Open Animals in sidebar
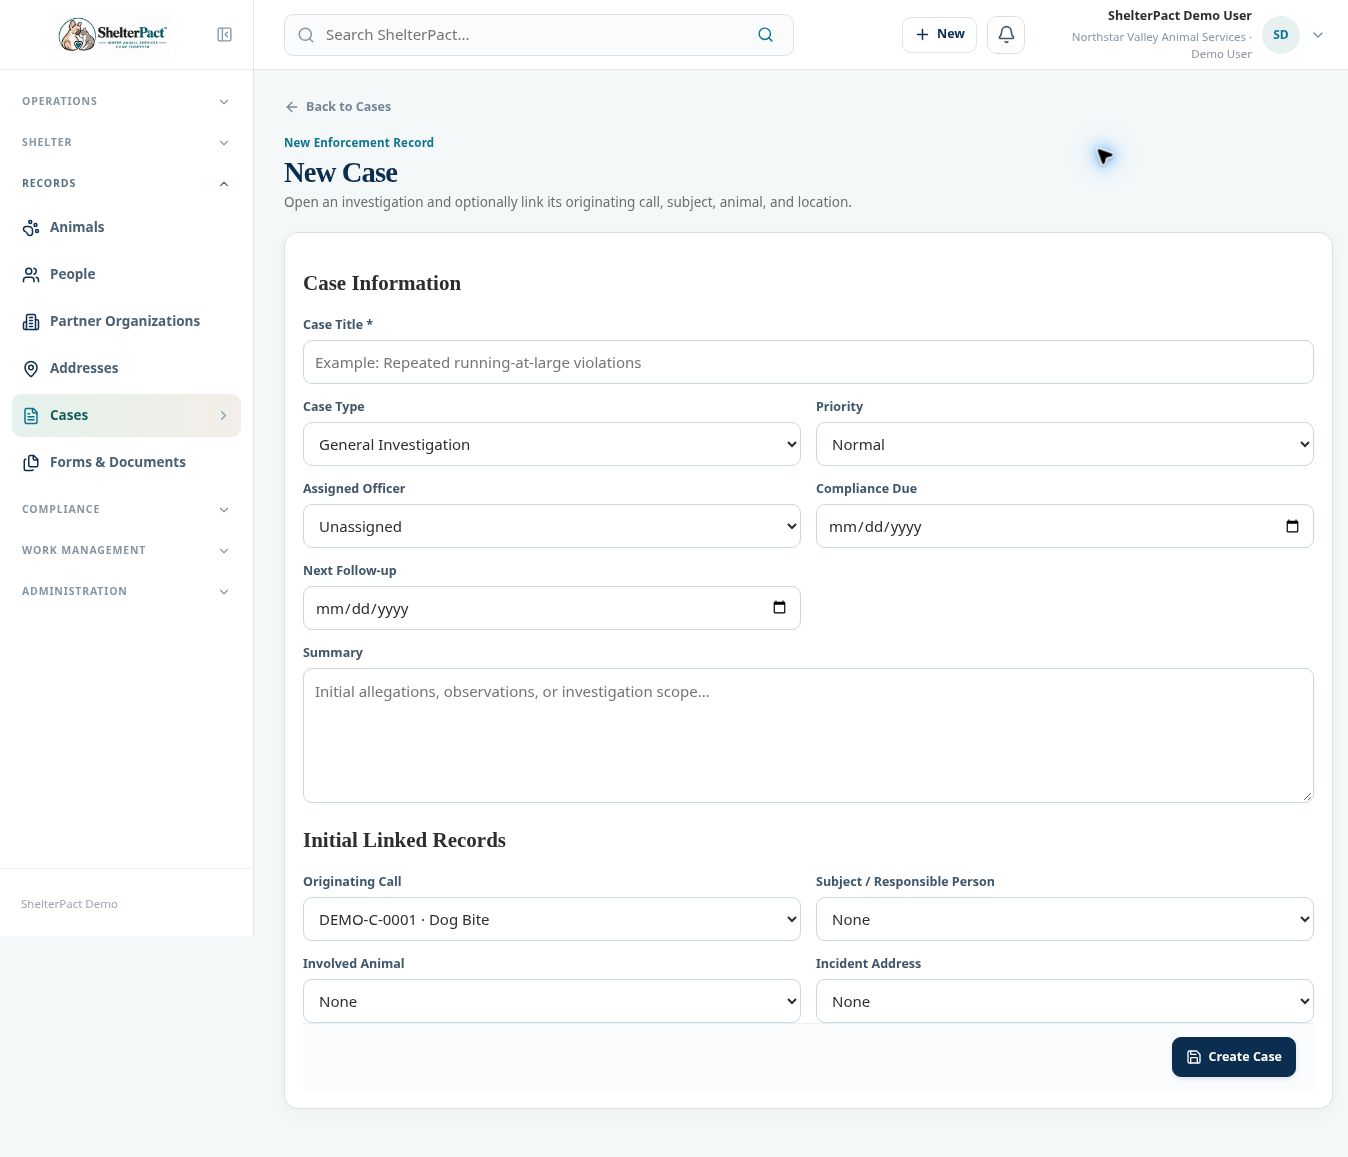Viewport: 1348px width, 1157px height. coord(126,227)
